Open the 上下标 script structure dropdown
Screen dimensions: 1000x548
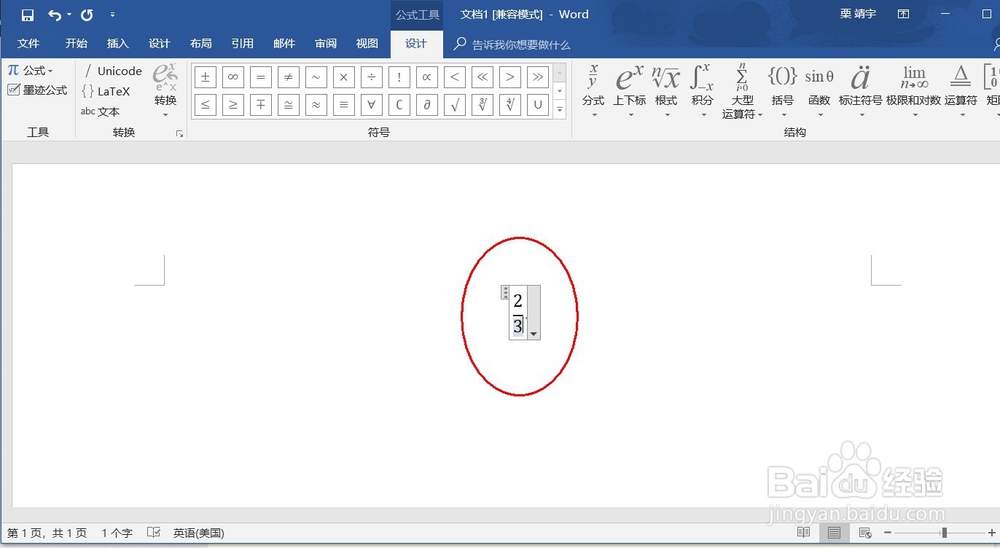coord(629,91)
